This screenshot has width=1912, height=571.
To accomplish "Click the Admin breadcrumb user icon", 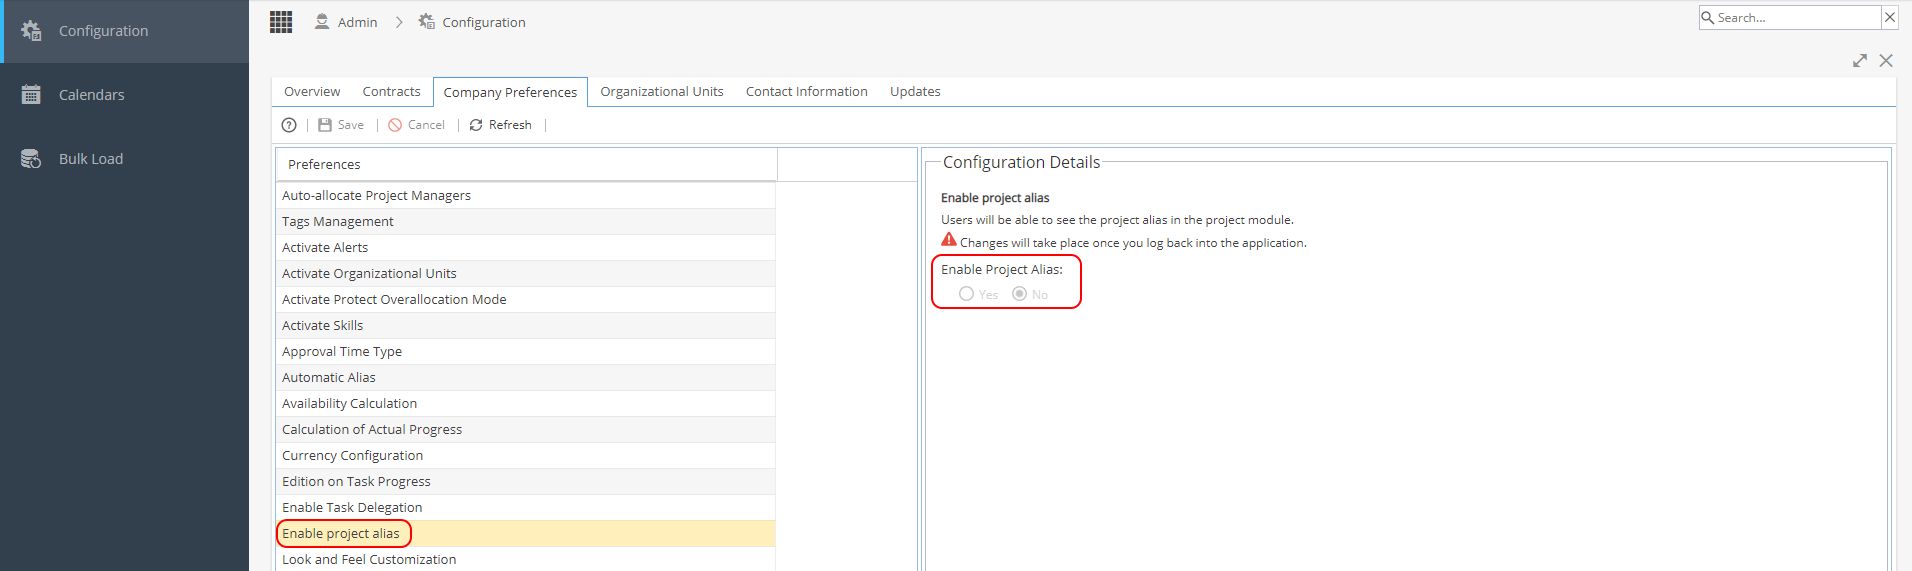I will [x=322, y=22].
